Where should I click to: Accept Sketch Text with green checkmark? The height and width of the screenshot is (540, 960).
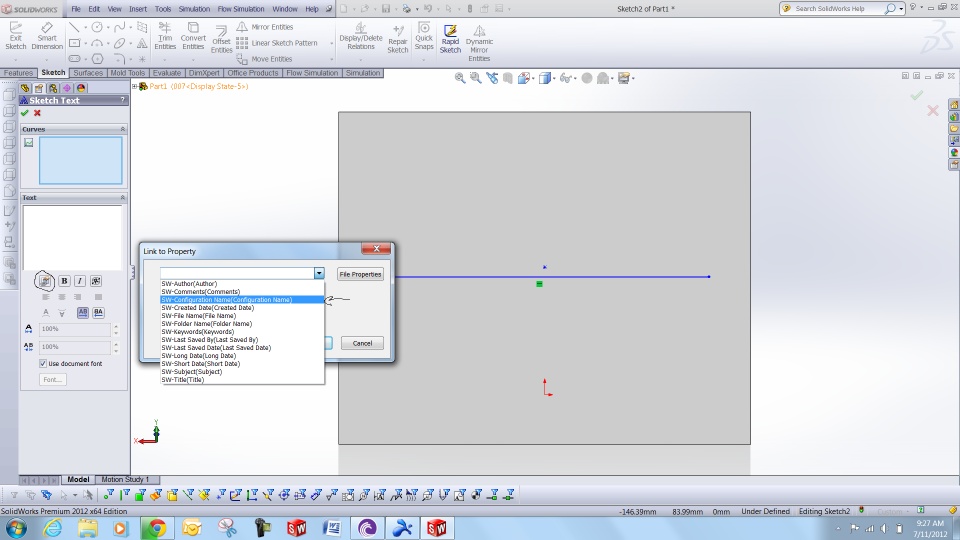coord(24,113)
